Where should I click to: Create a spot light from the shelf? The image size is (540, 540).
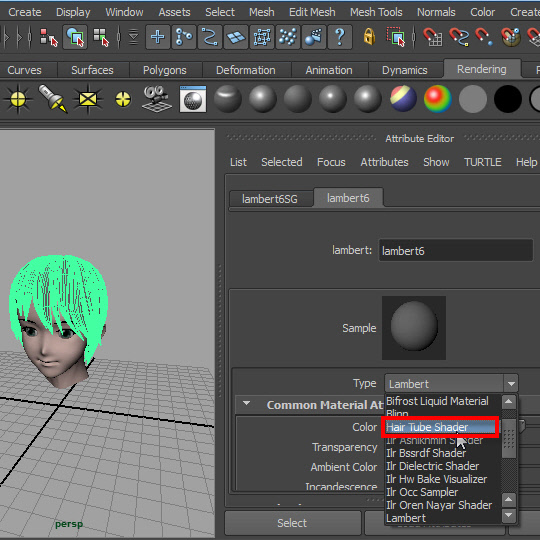click(53, 99)
